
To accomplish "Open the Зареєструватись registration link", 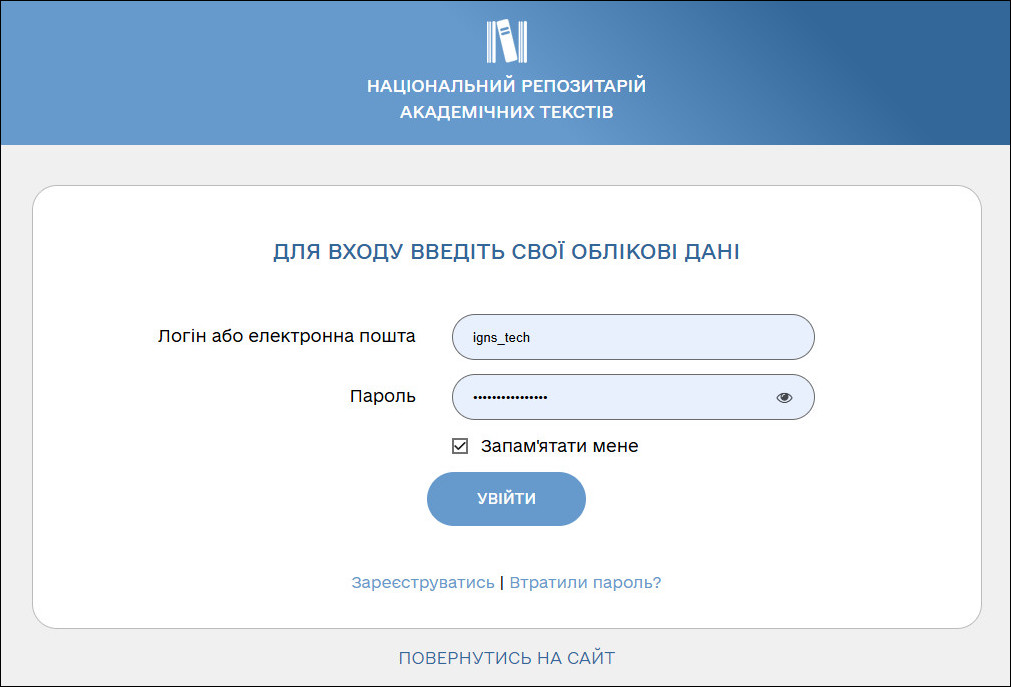I will coord(423,582).
